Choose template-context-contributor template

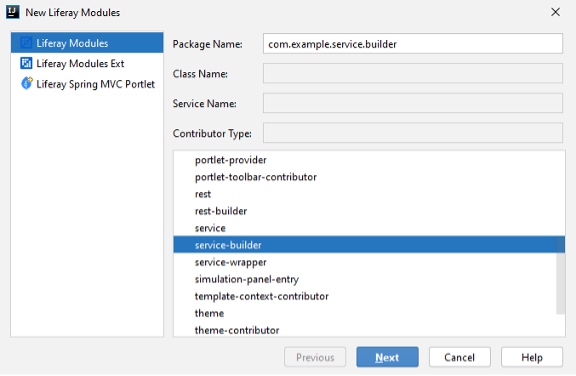coord(369,296)
